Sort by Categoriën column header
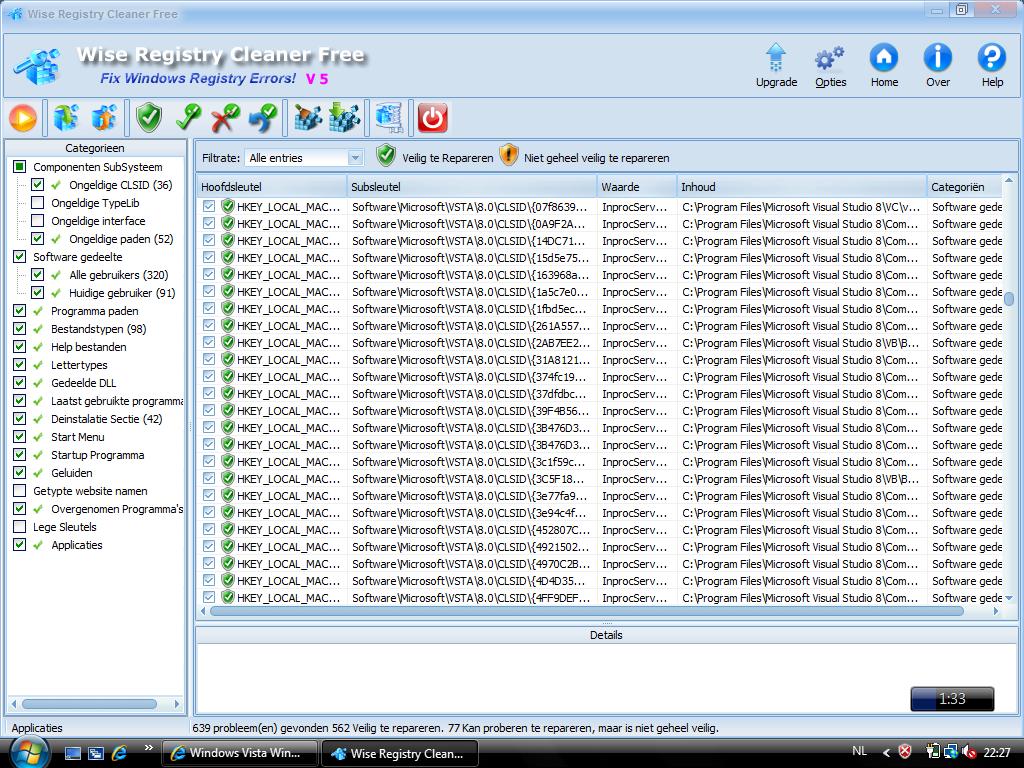This screenshot has width=1024, height=768. pyautogui.click(x=964, y=187)
